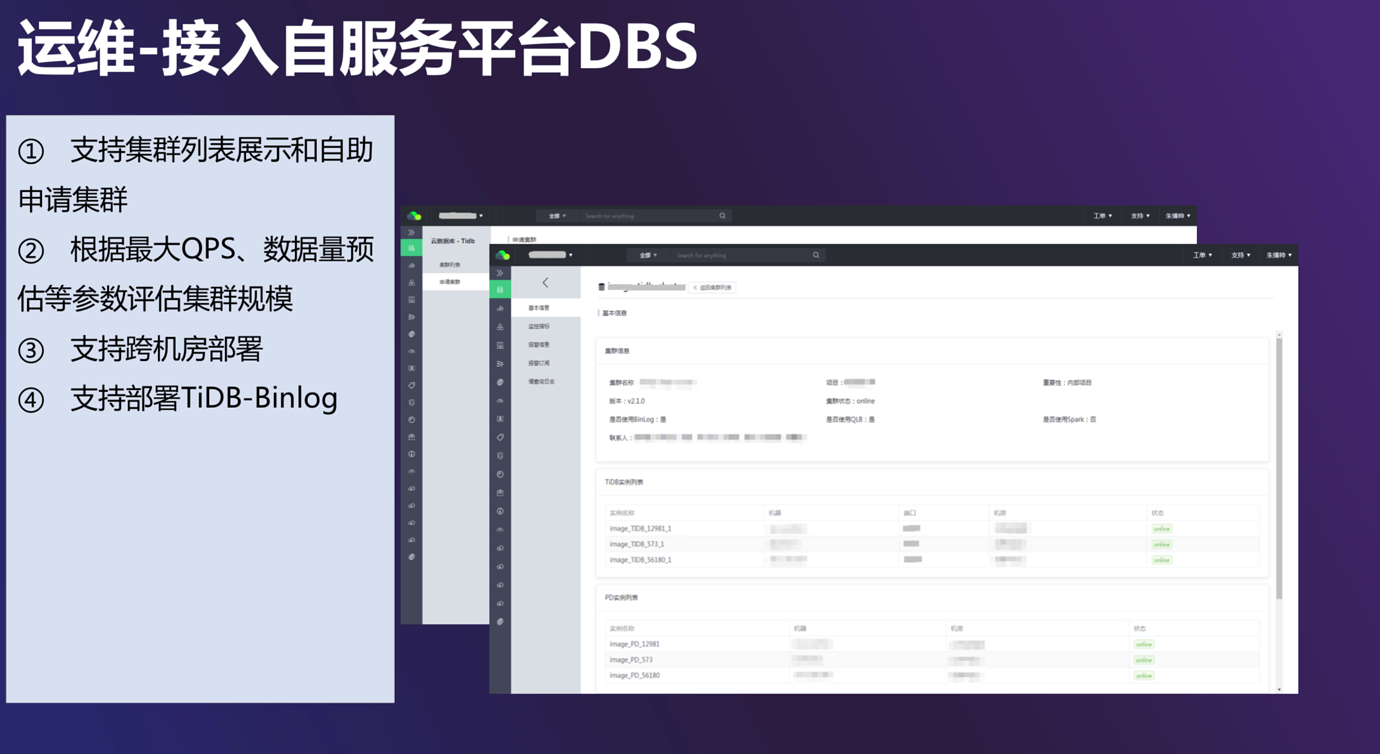This screenshot has height=754, width=1380.
Task: Click the search magnifier in the back window
Action: pos(722,216)
